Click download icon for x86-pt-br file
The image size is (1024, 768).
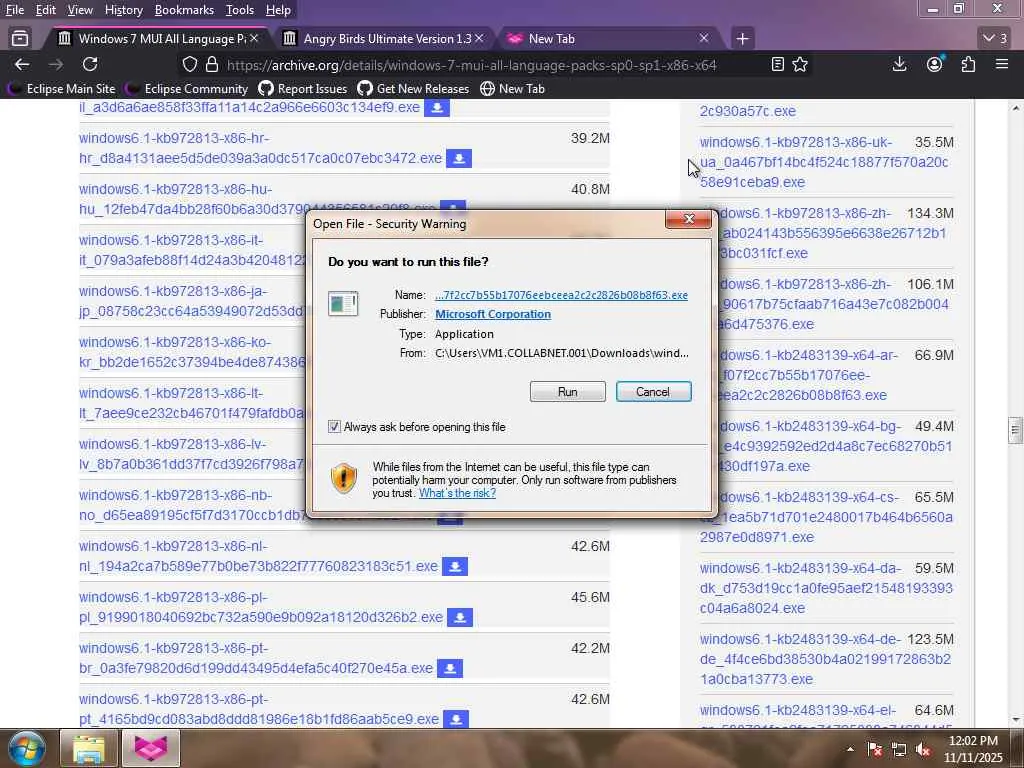450,668
